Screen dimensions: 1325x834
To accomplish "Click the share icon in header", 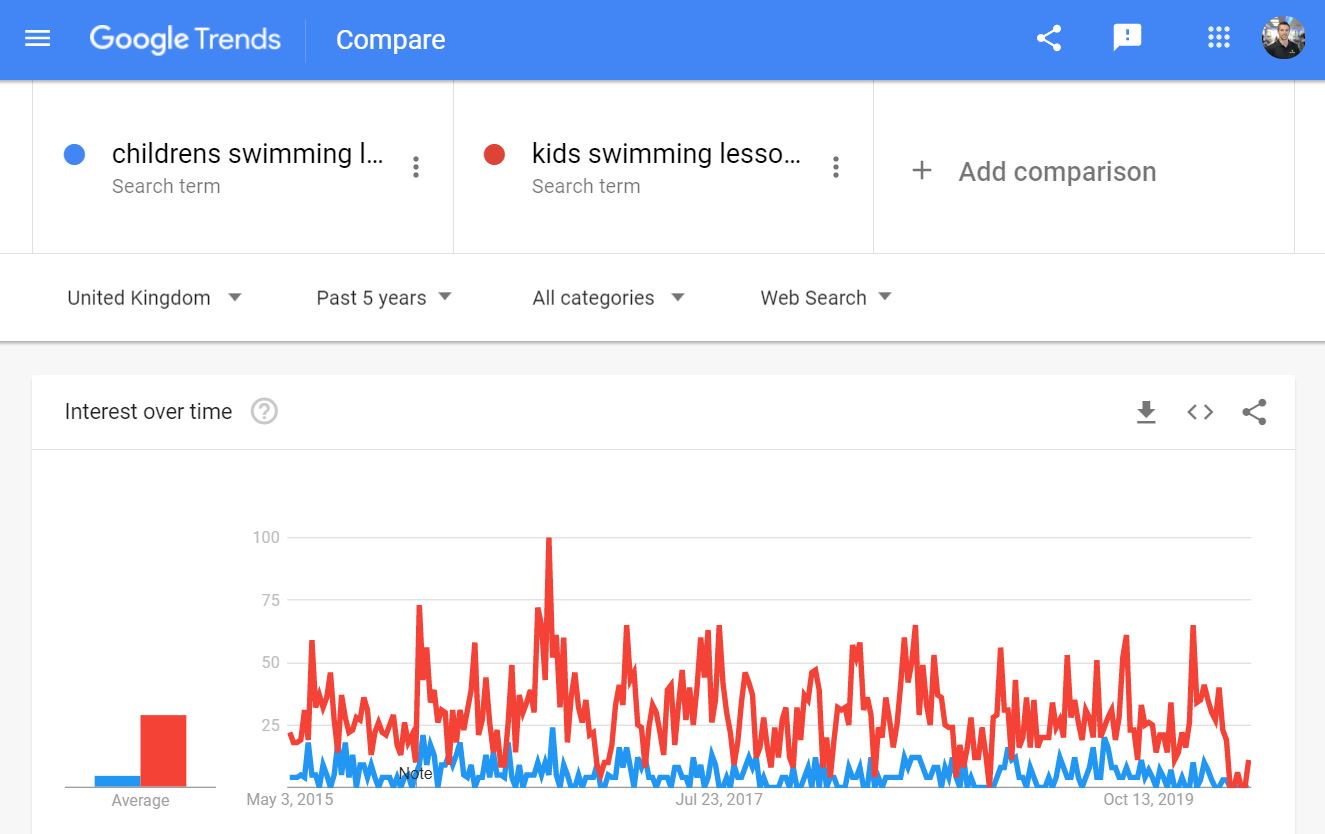I will point(1048,39).
